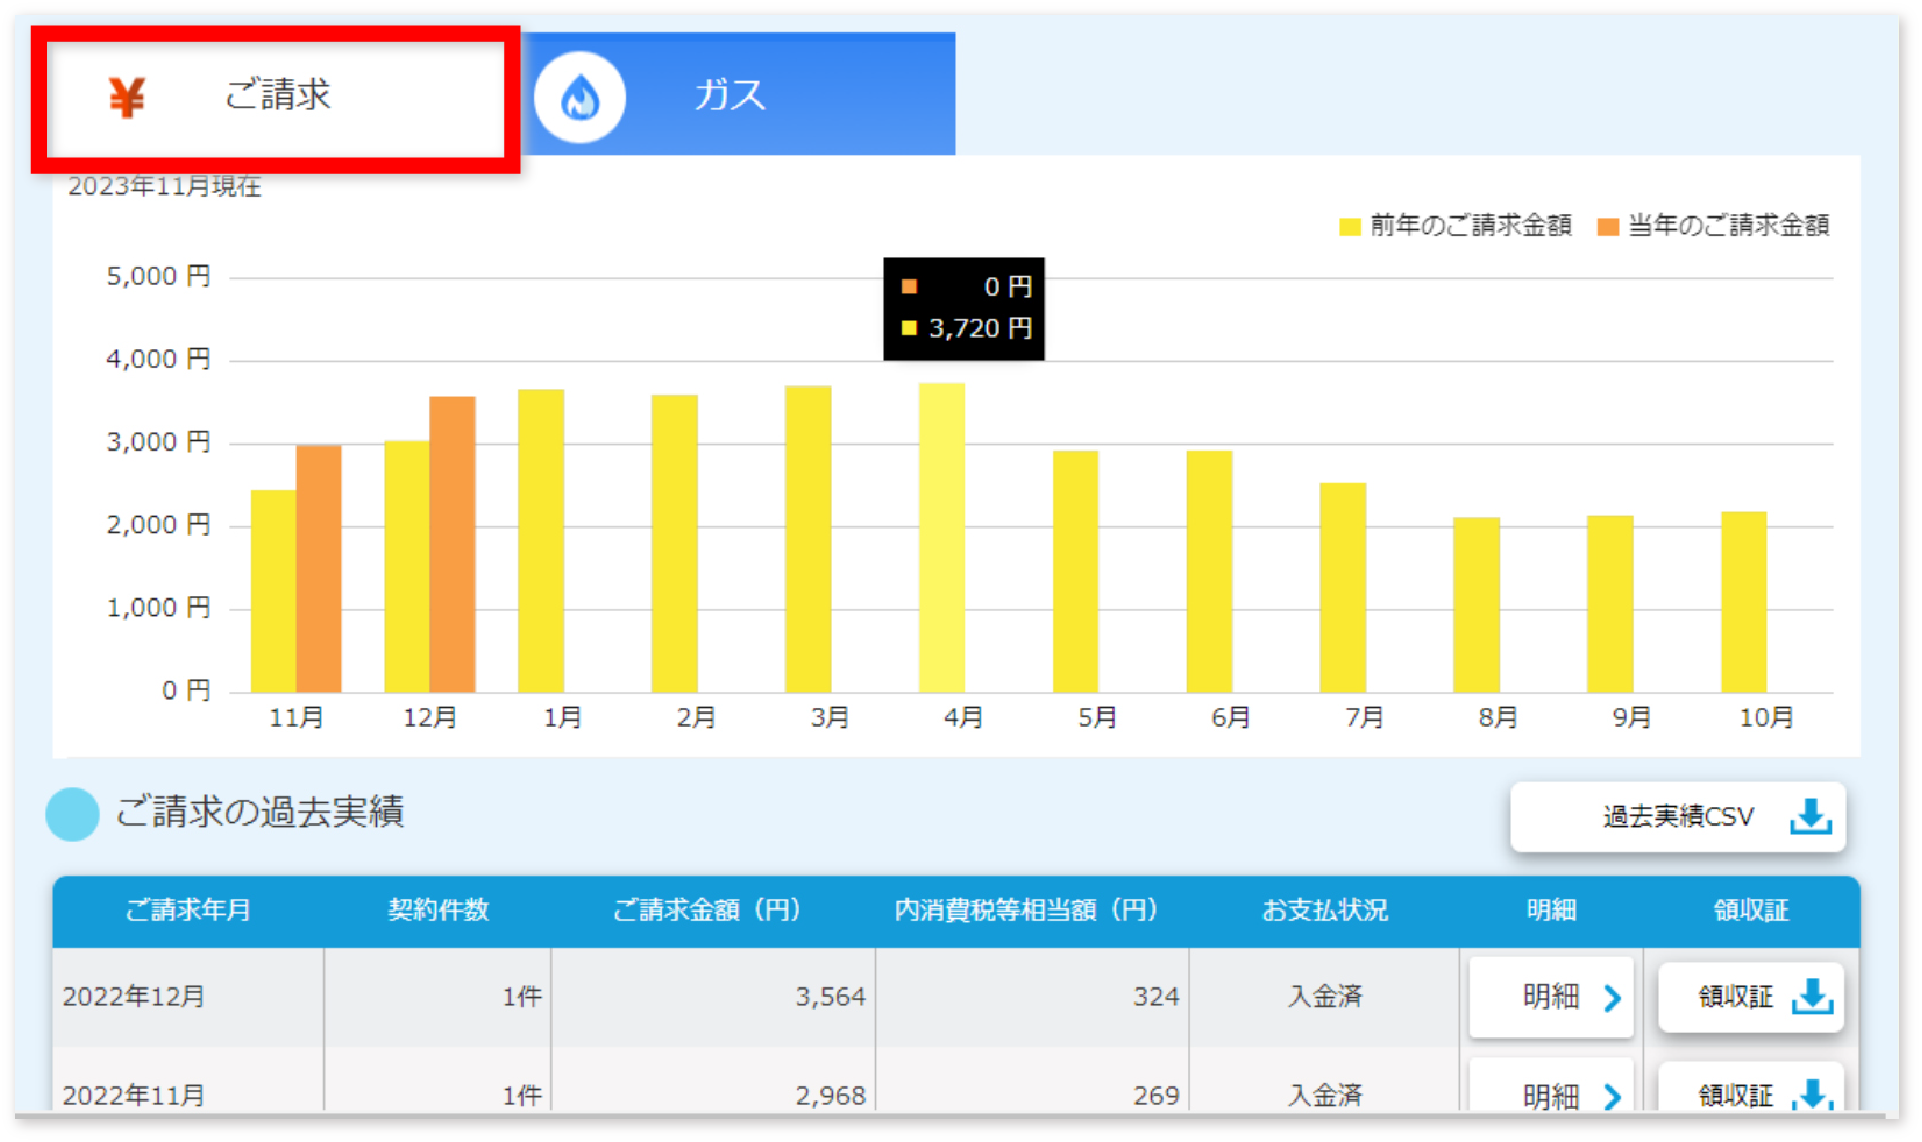Click the gas flame icon
Viewport: 1922px width, 1142px height.
(580, 97)
